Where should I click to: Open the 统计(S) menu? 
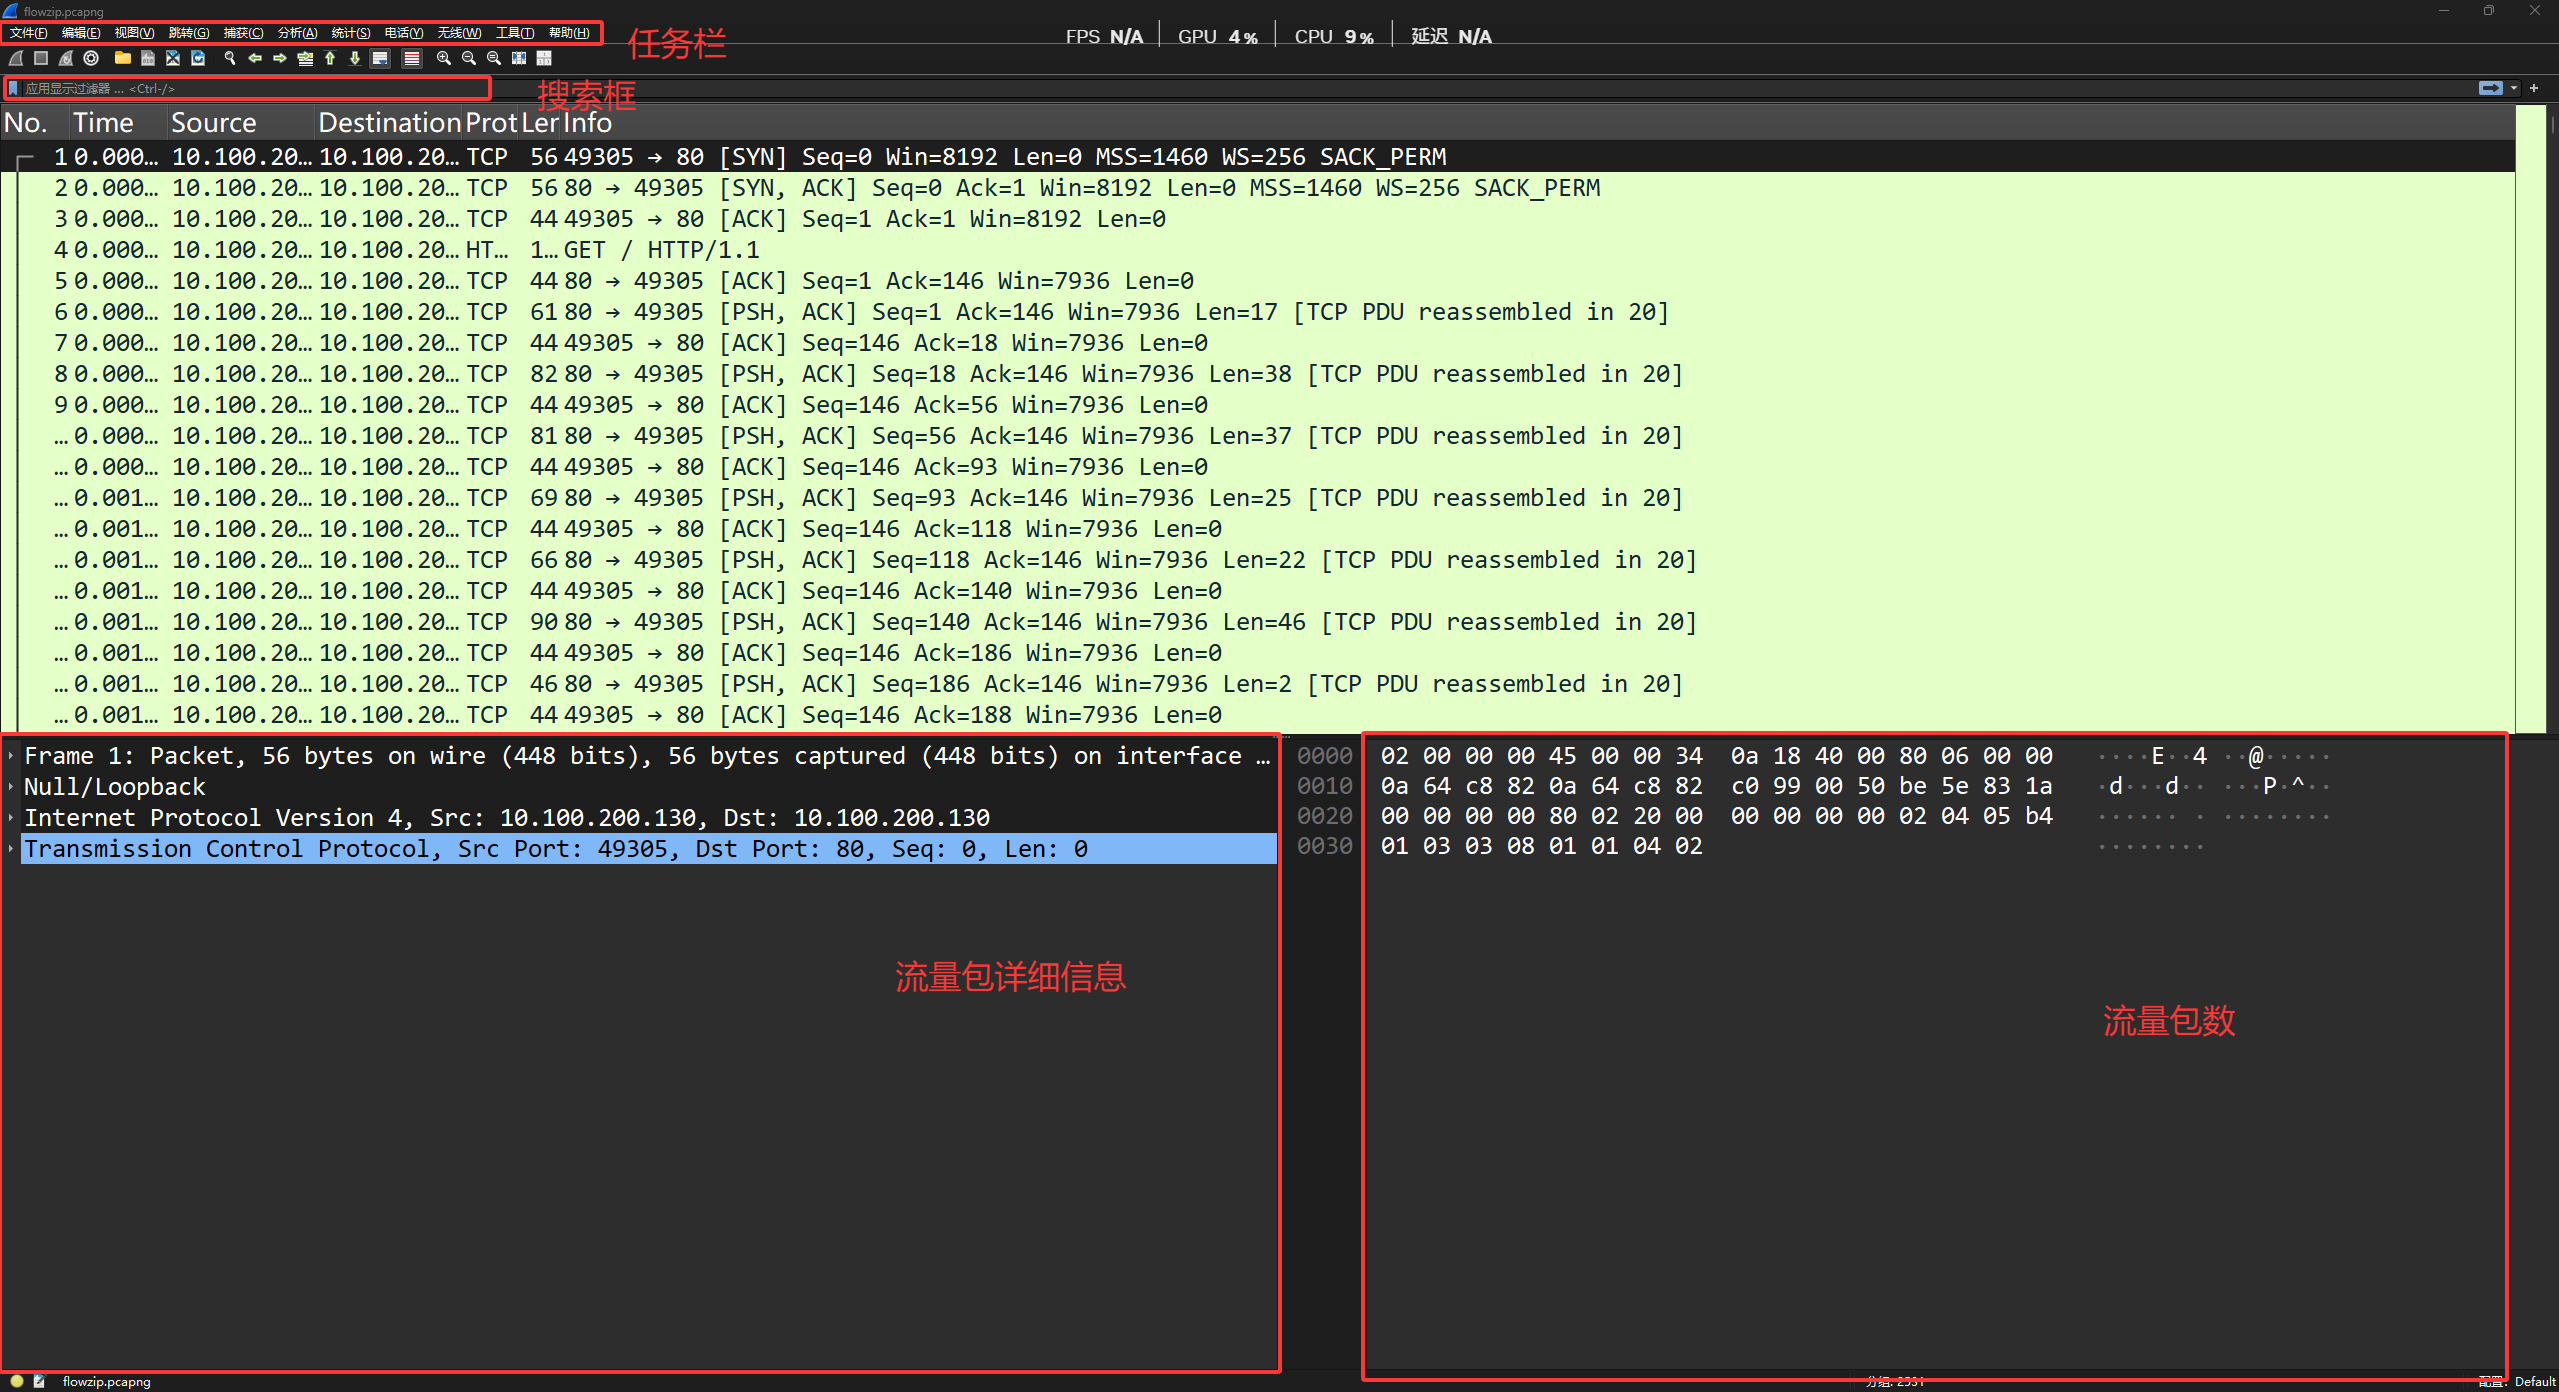350,33
